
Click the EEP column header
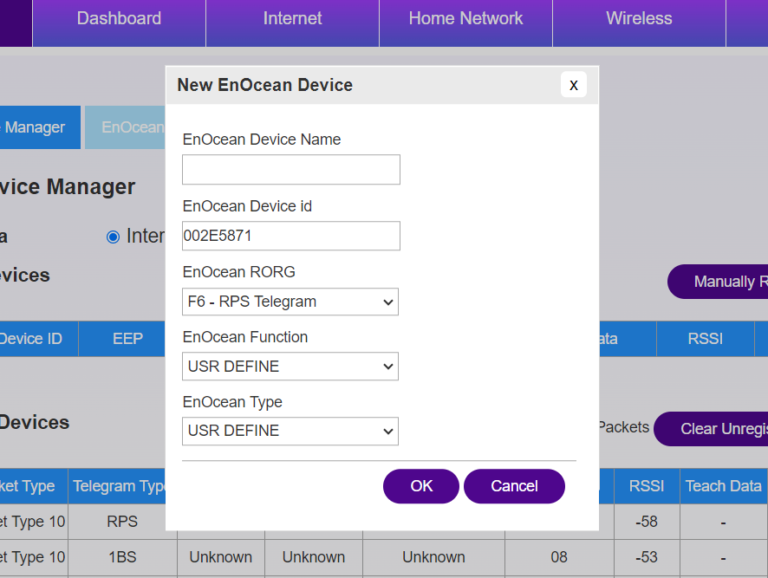tap(128, 339)
